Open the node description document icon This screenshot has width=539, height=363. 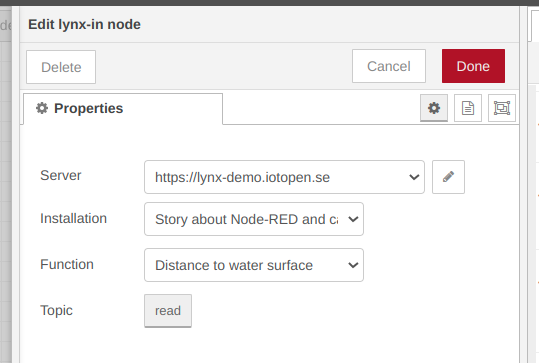468,108
